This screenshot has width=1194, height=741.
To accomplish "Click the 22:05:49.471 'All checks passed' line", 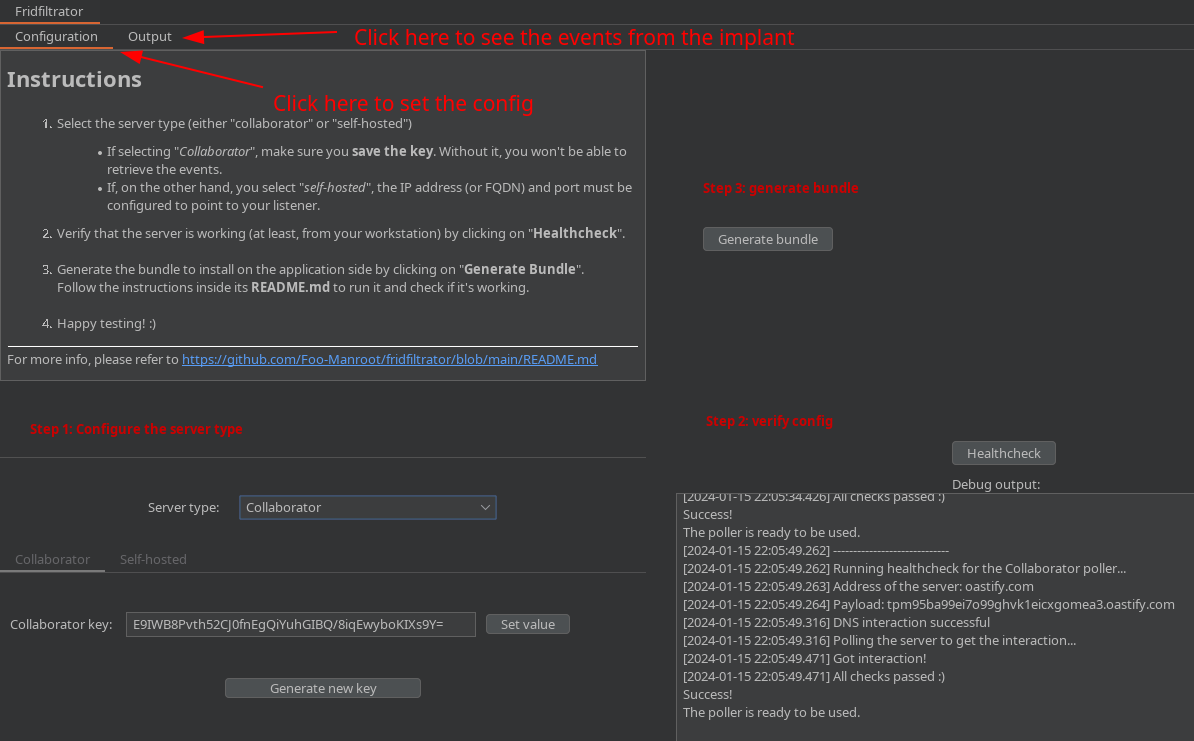I will tap(813, 676).
